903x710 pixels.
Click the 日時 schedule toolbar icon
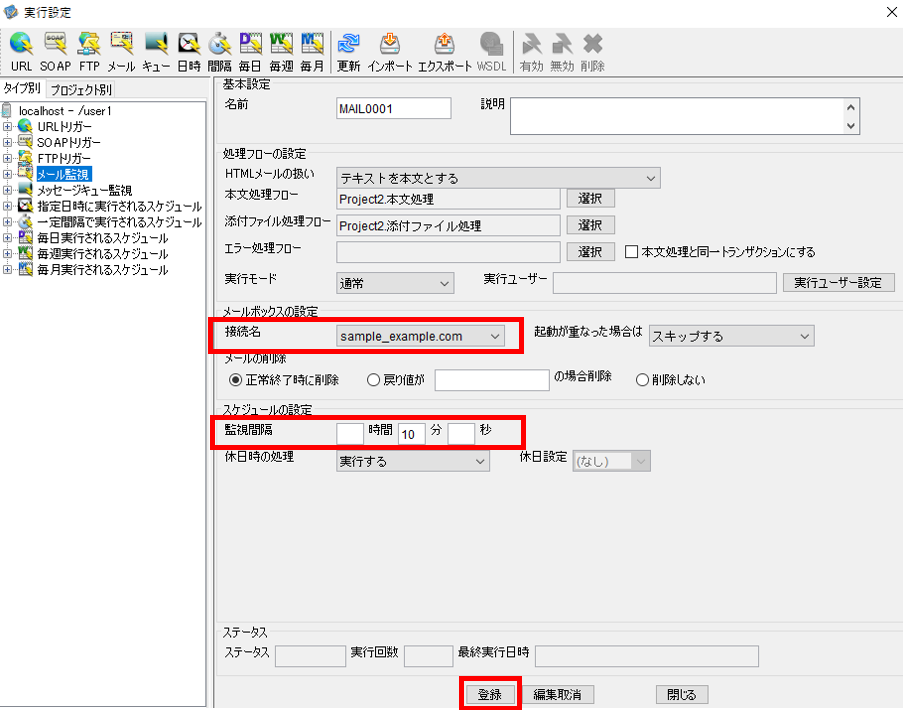click(189, 52)
